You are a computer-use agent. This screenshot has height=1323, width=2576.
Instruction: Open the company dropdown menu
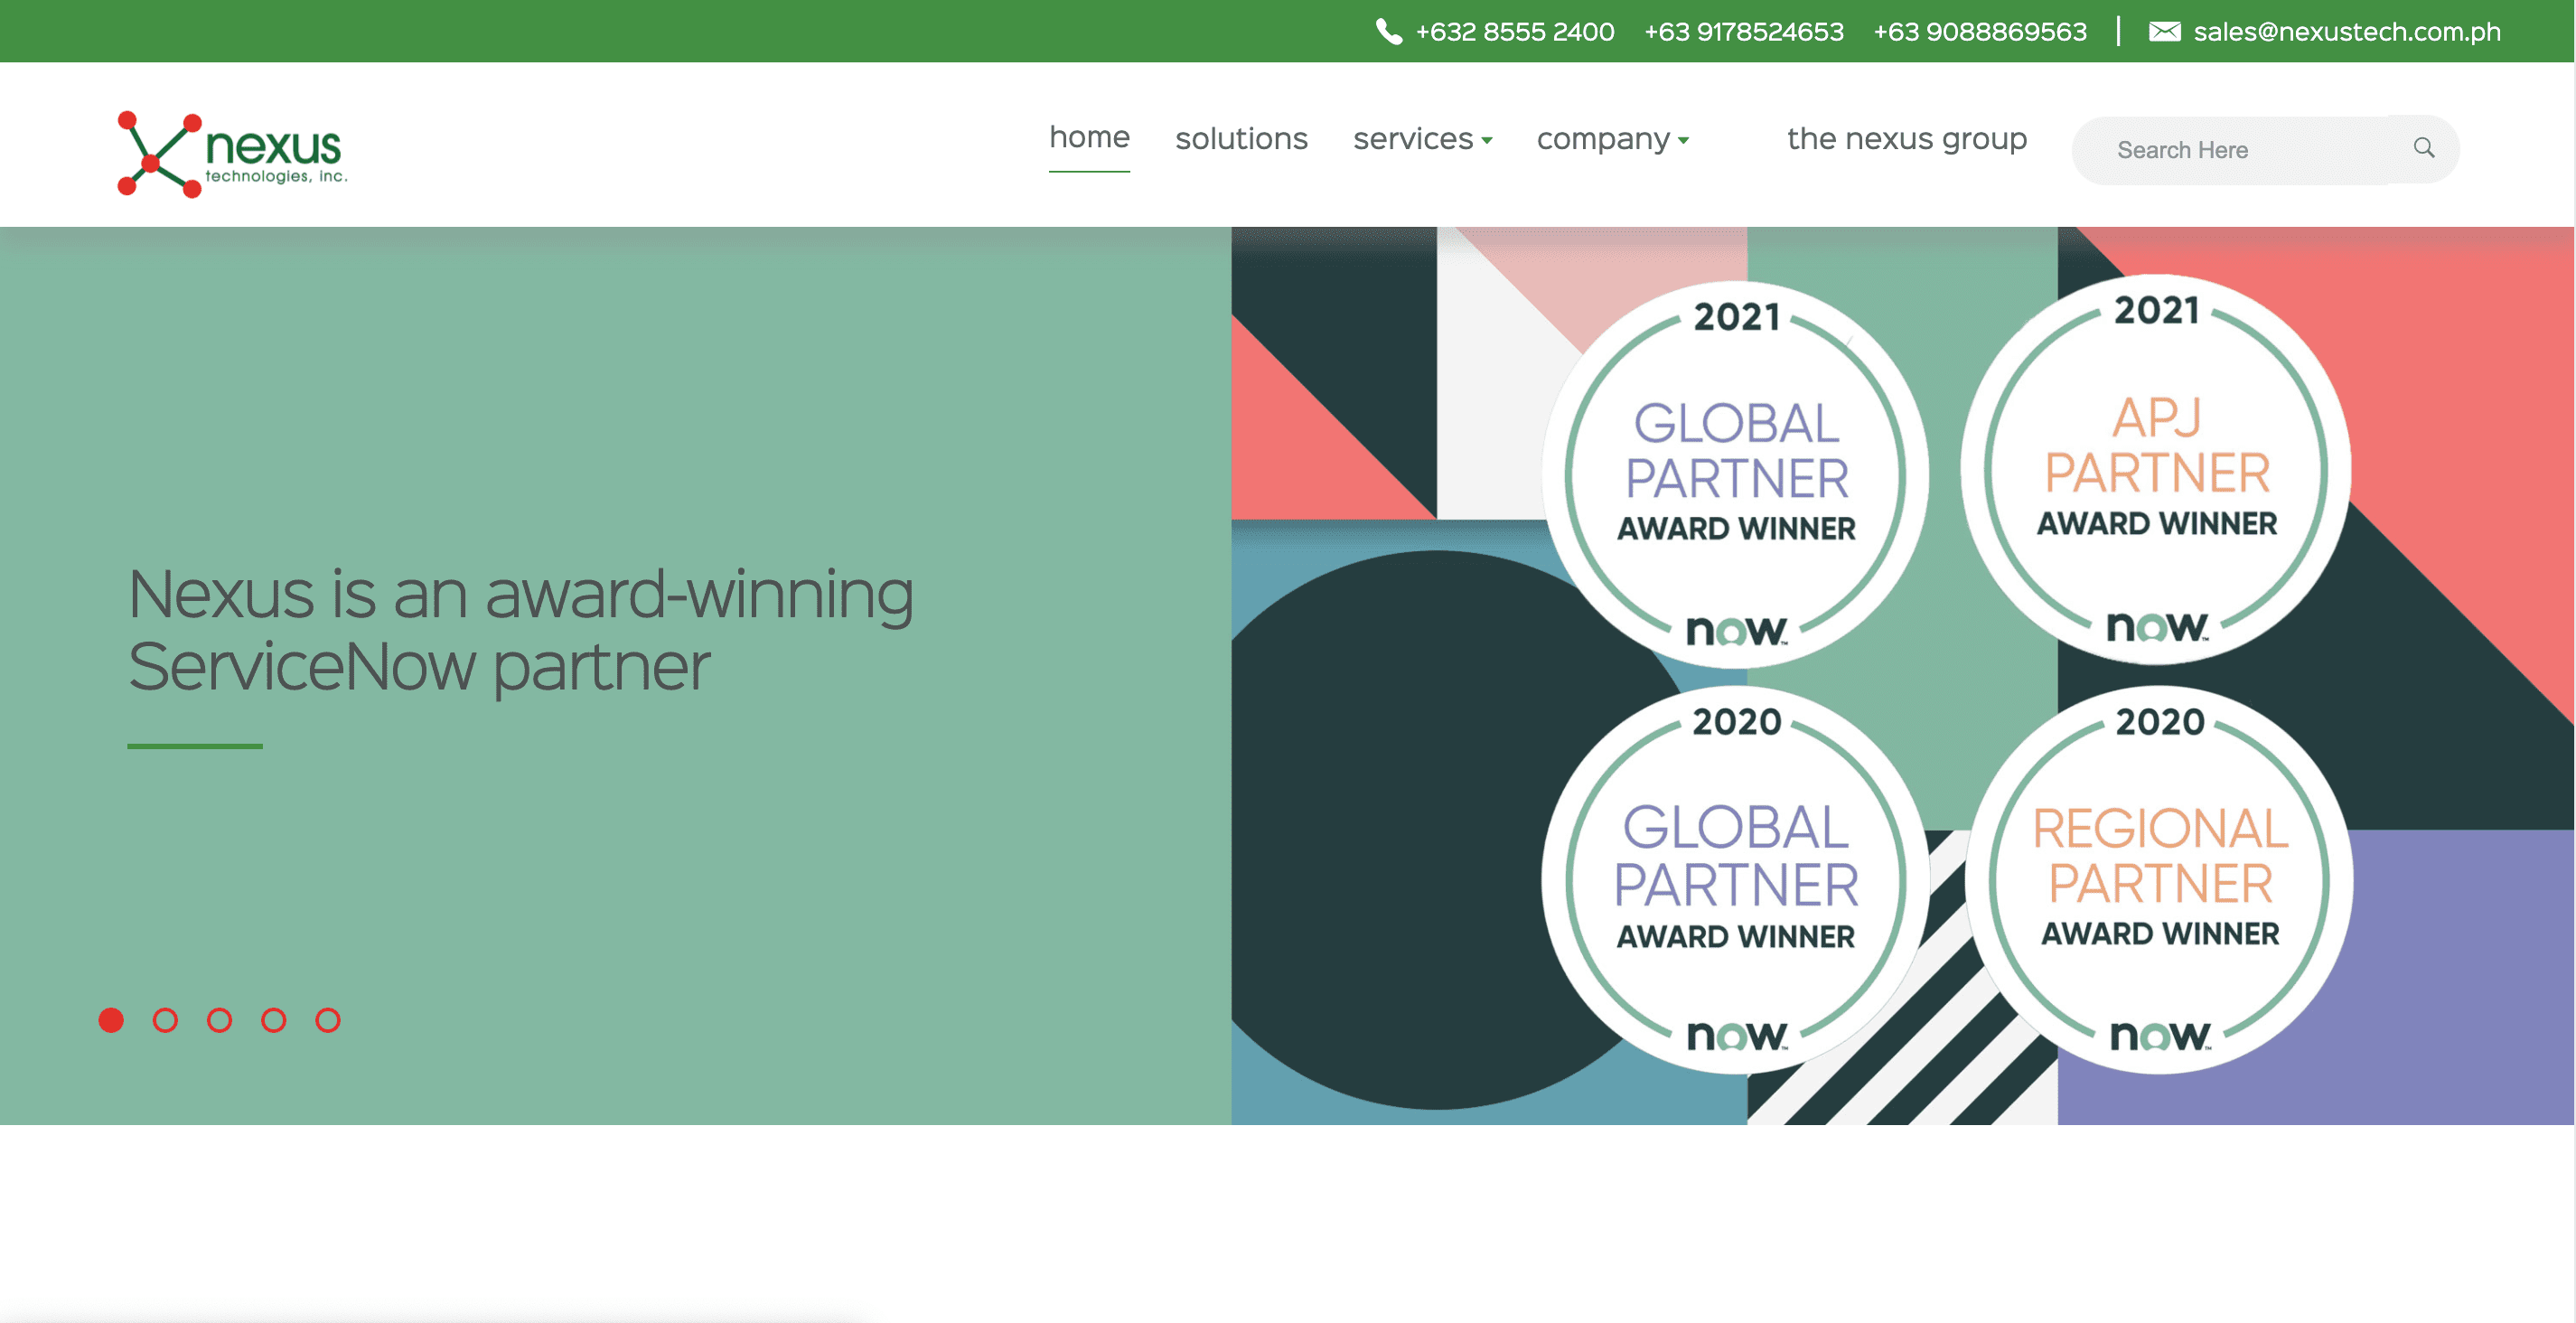pyautogui.click(x=1611, y=139)
